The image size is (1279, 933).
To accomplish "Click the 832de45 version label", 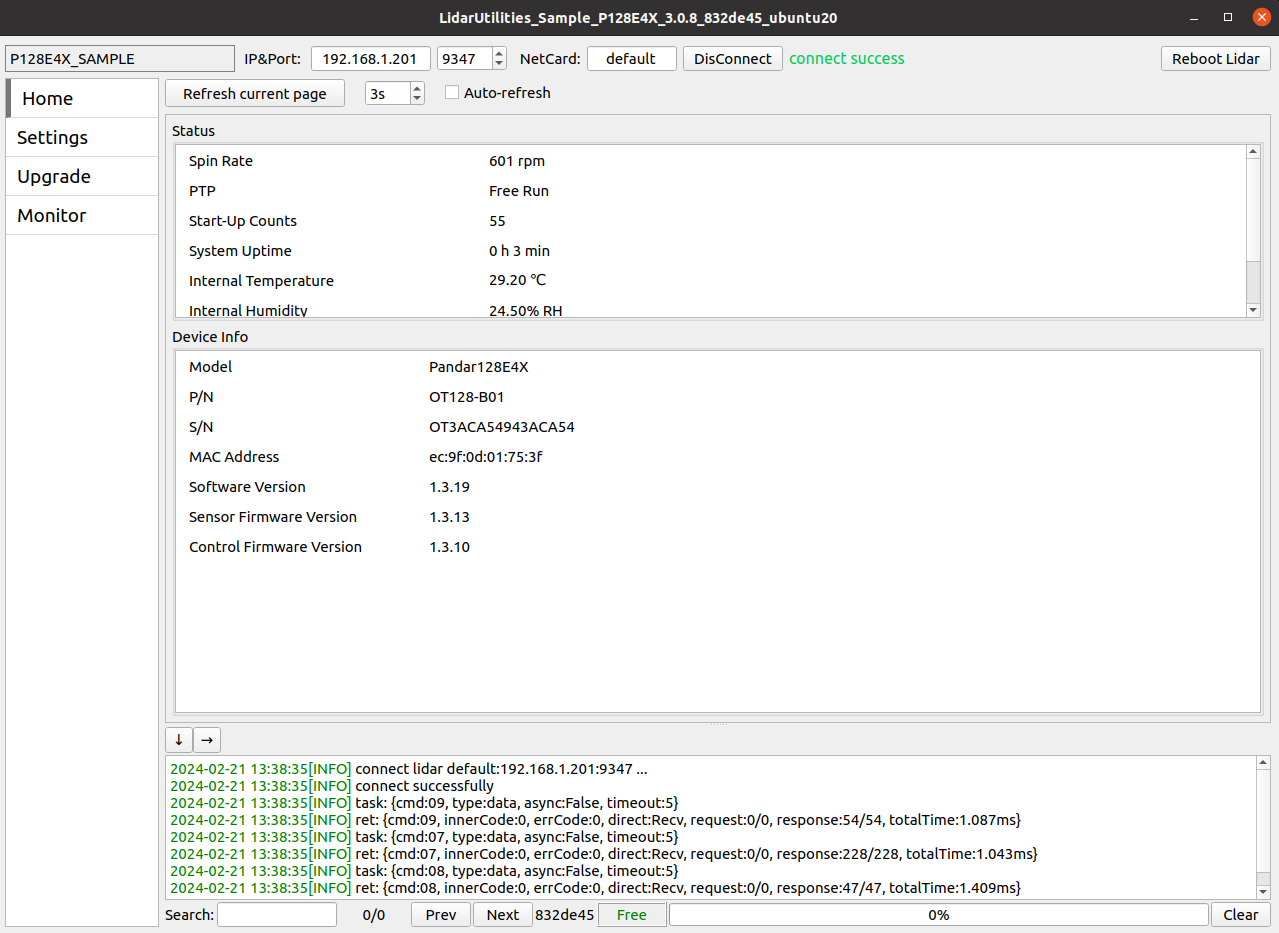I will pos(565,914).
